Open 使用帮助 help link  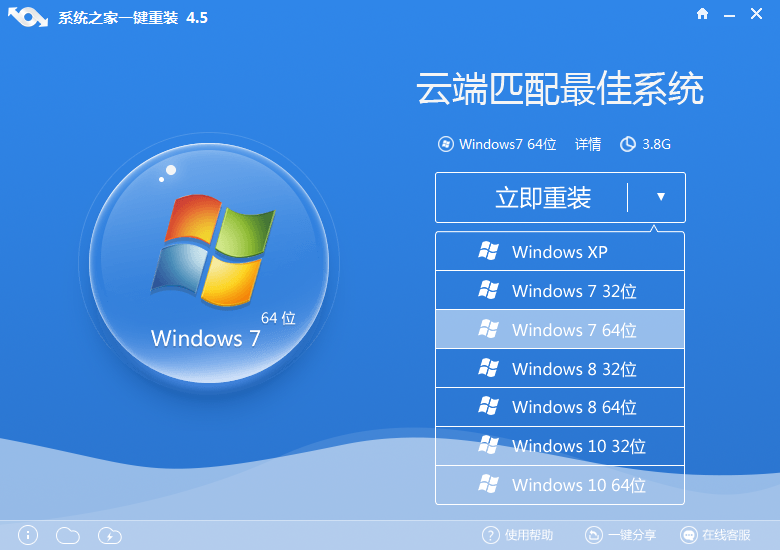(x=529, y=535)
